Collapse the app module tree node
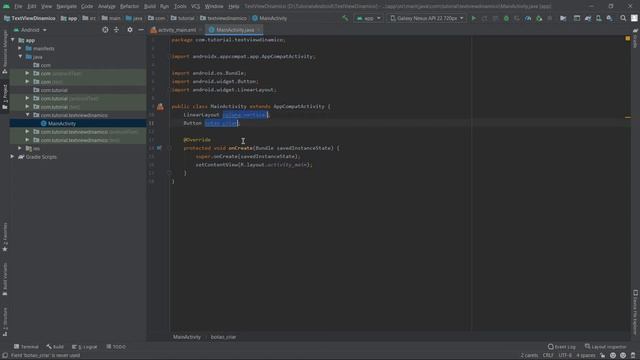 tap(13, 40)
